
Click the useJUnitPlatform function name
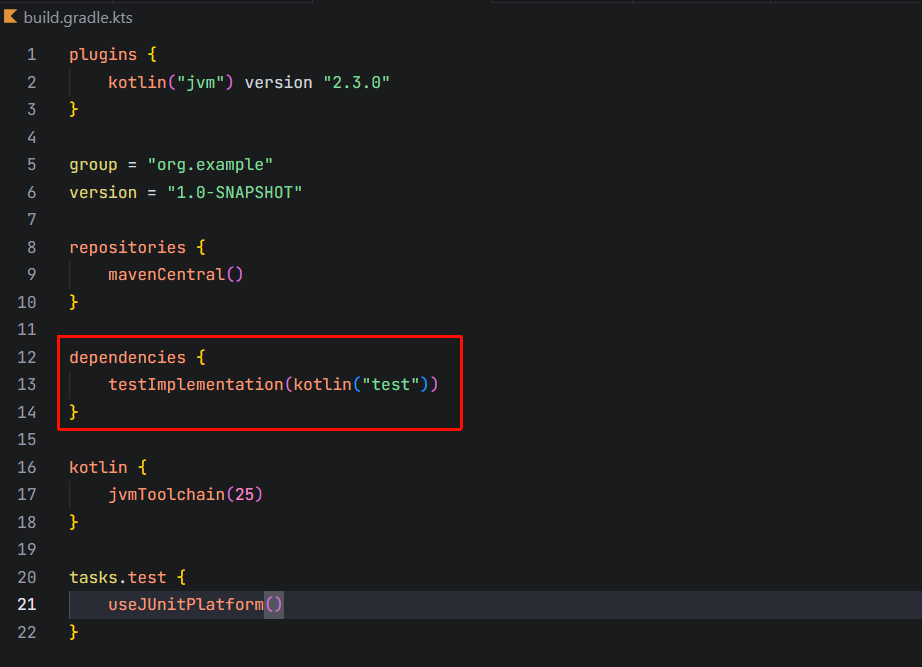[x=185, y=605]
